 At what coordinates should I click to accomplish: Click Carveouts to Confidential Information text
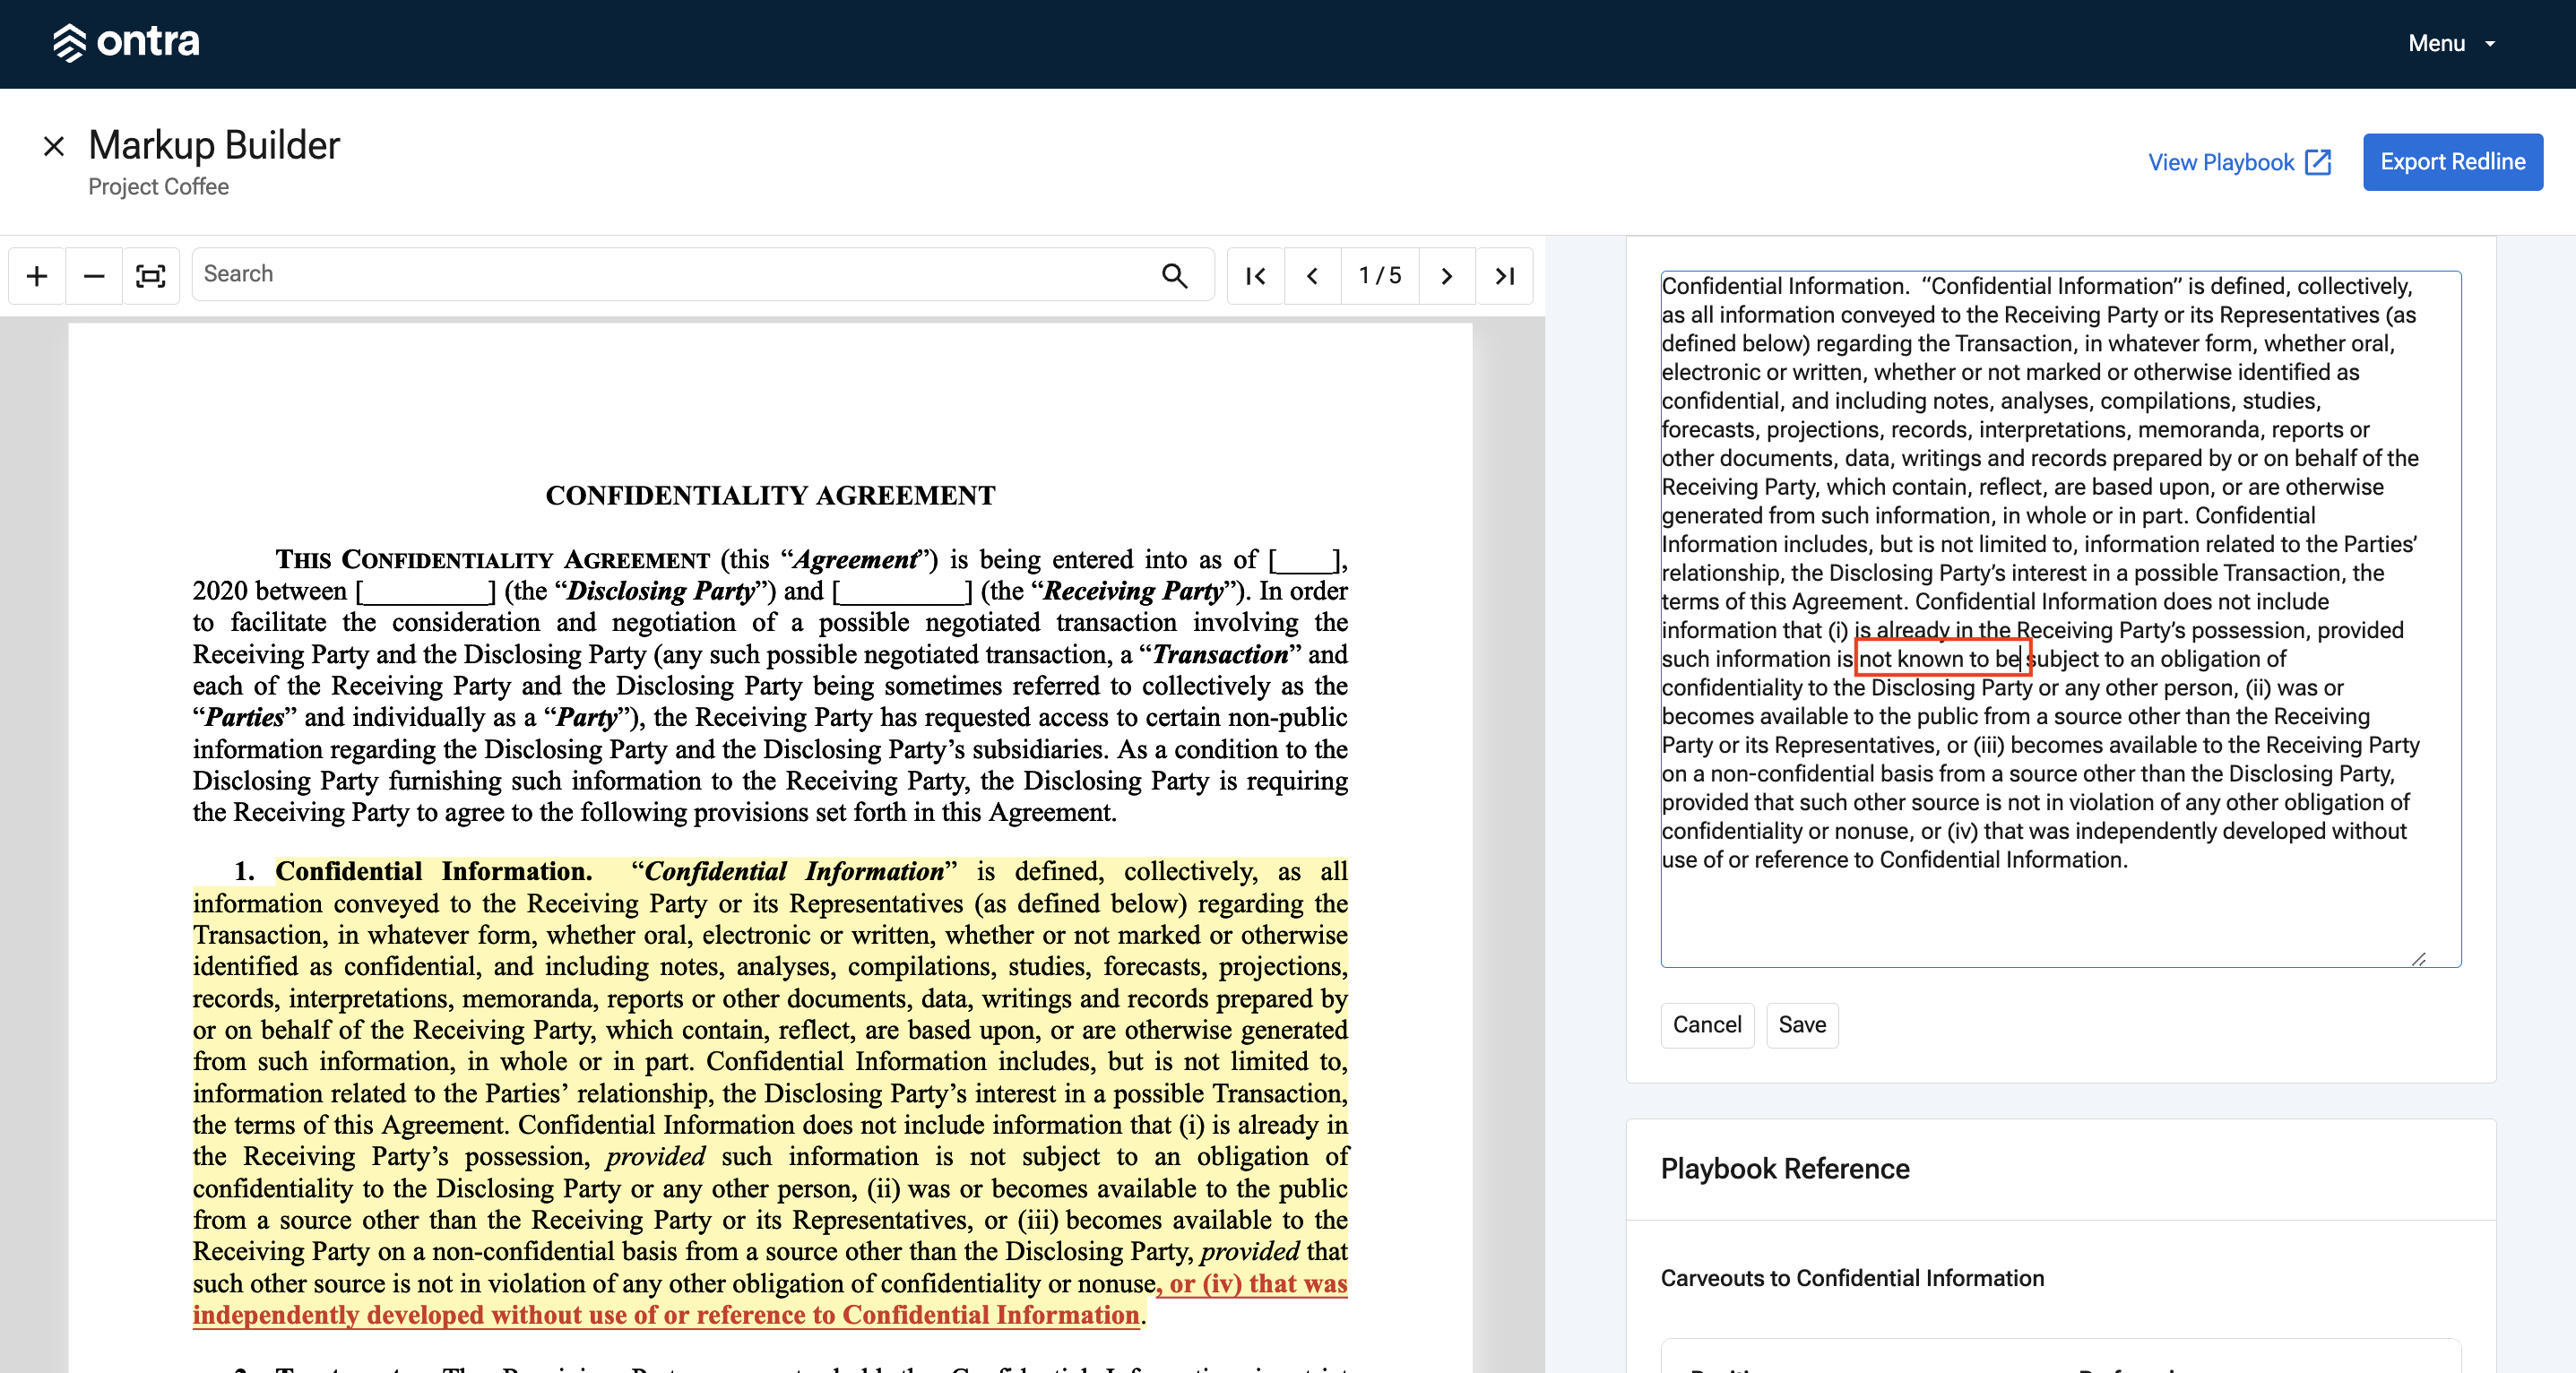click(1852, 1278)
